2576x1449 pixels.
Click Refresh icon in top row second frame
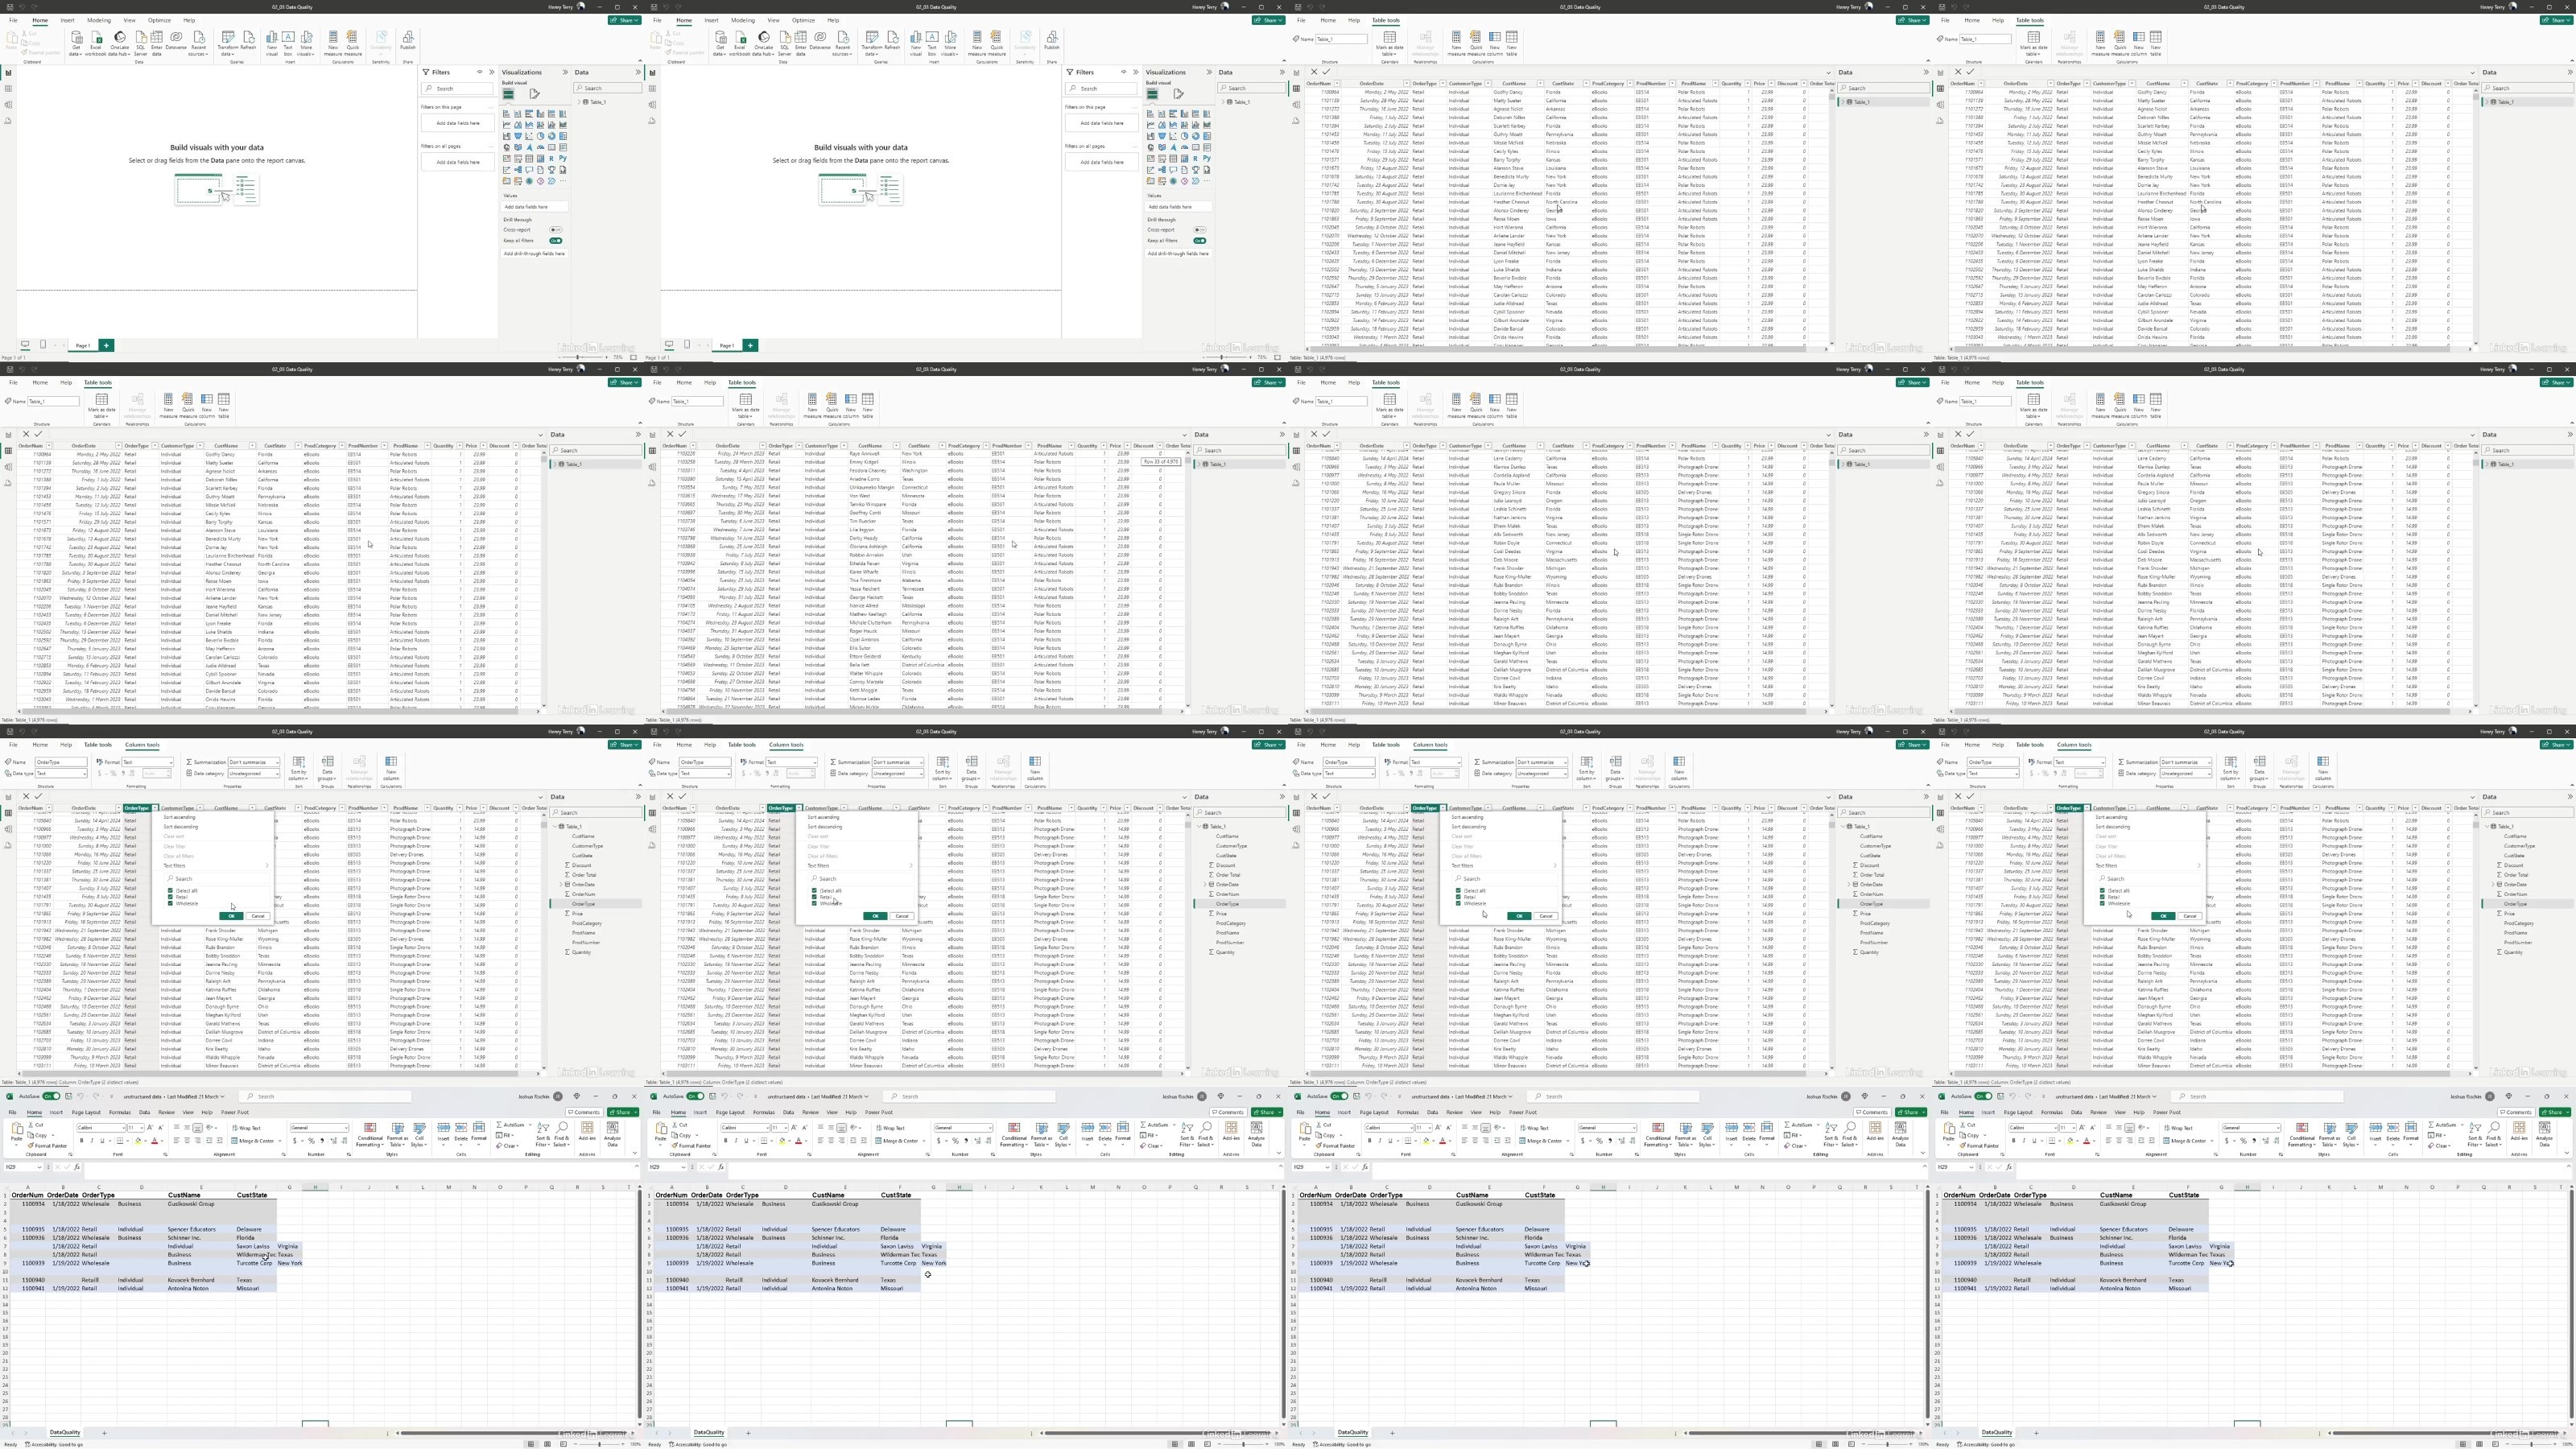(x=892, y=42)
